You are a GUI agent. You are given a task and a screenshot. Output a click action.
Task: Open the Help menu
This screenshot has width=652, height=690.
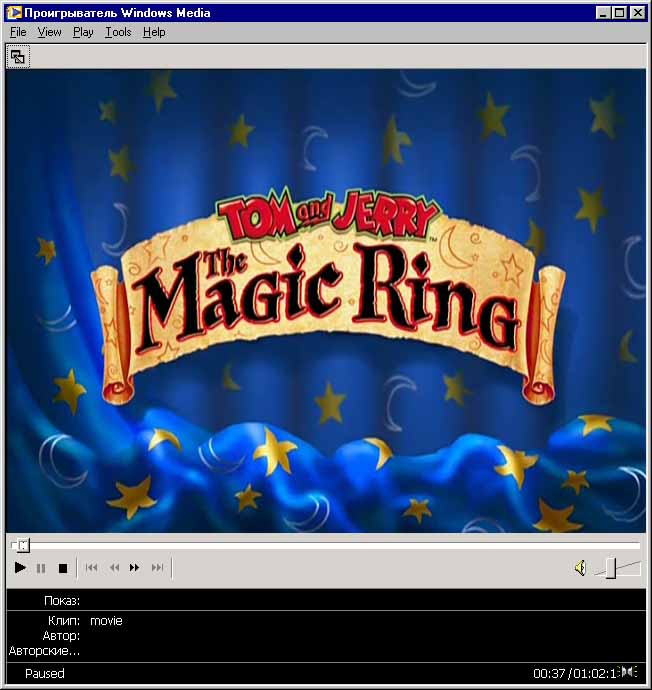coord(154,32)
